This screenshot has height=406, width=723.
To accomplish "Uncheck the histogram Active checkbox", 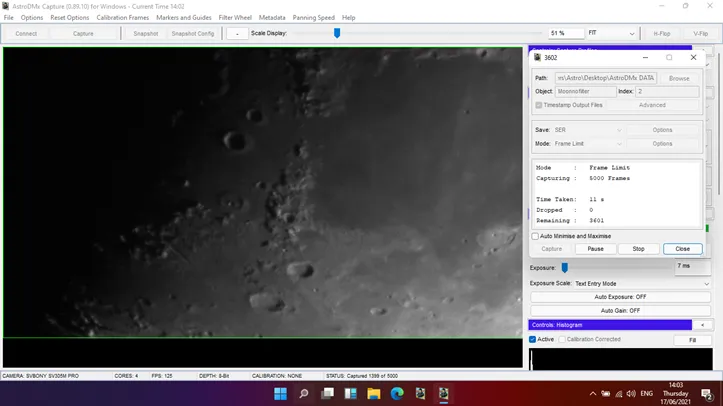I will [x=533, y=340].
